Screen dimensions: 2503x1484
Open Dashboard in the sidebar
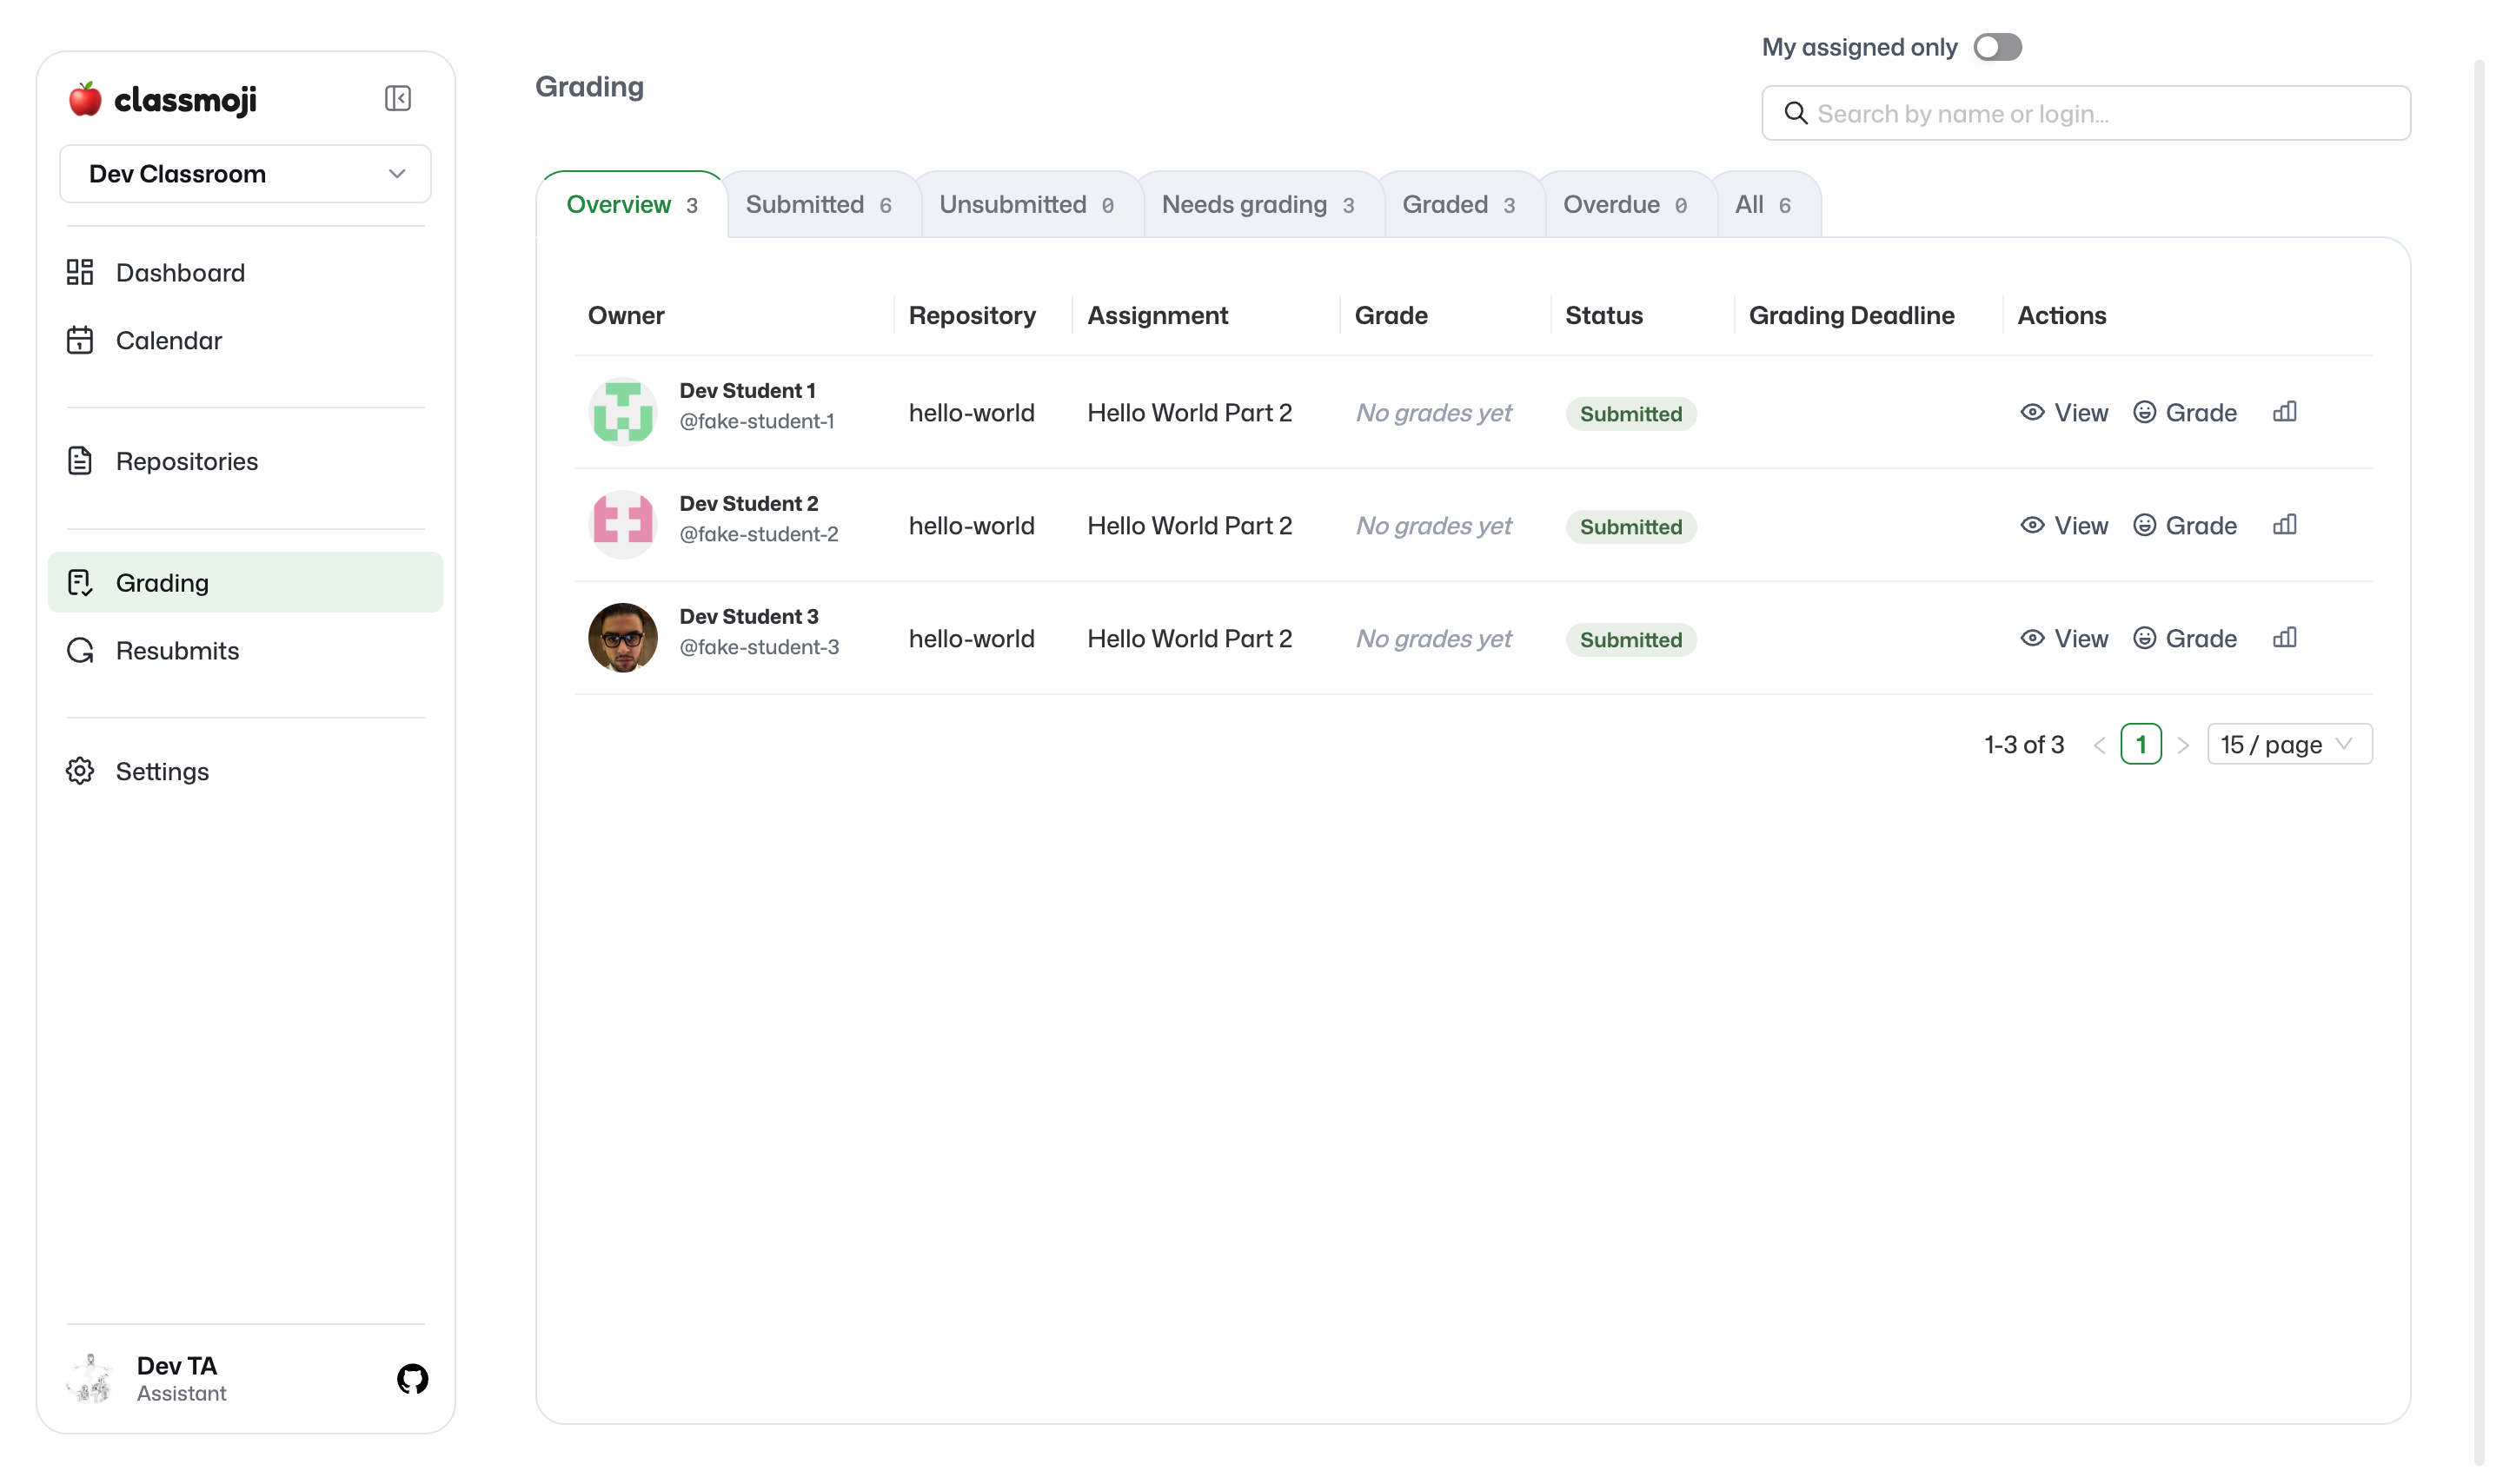click(245, 272)
